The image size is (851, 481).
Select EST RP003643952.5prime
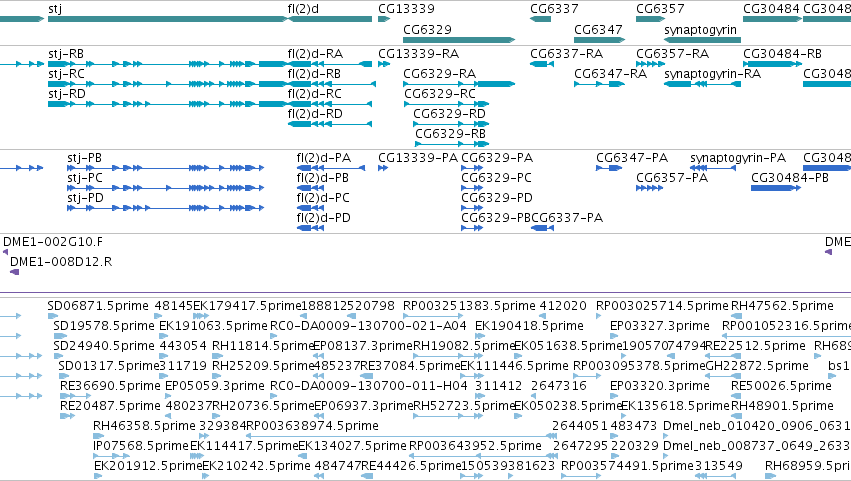[475, 447]
